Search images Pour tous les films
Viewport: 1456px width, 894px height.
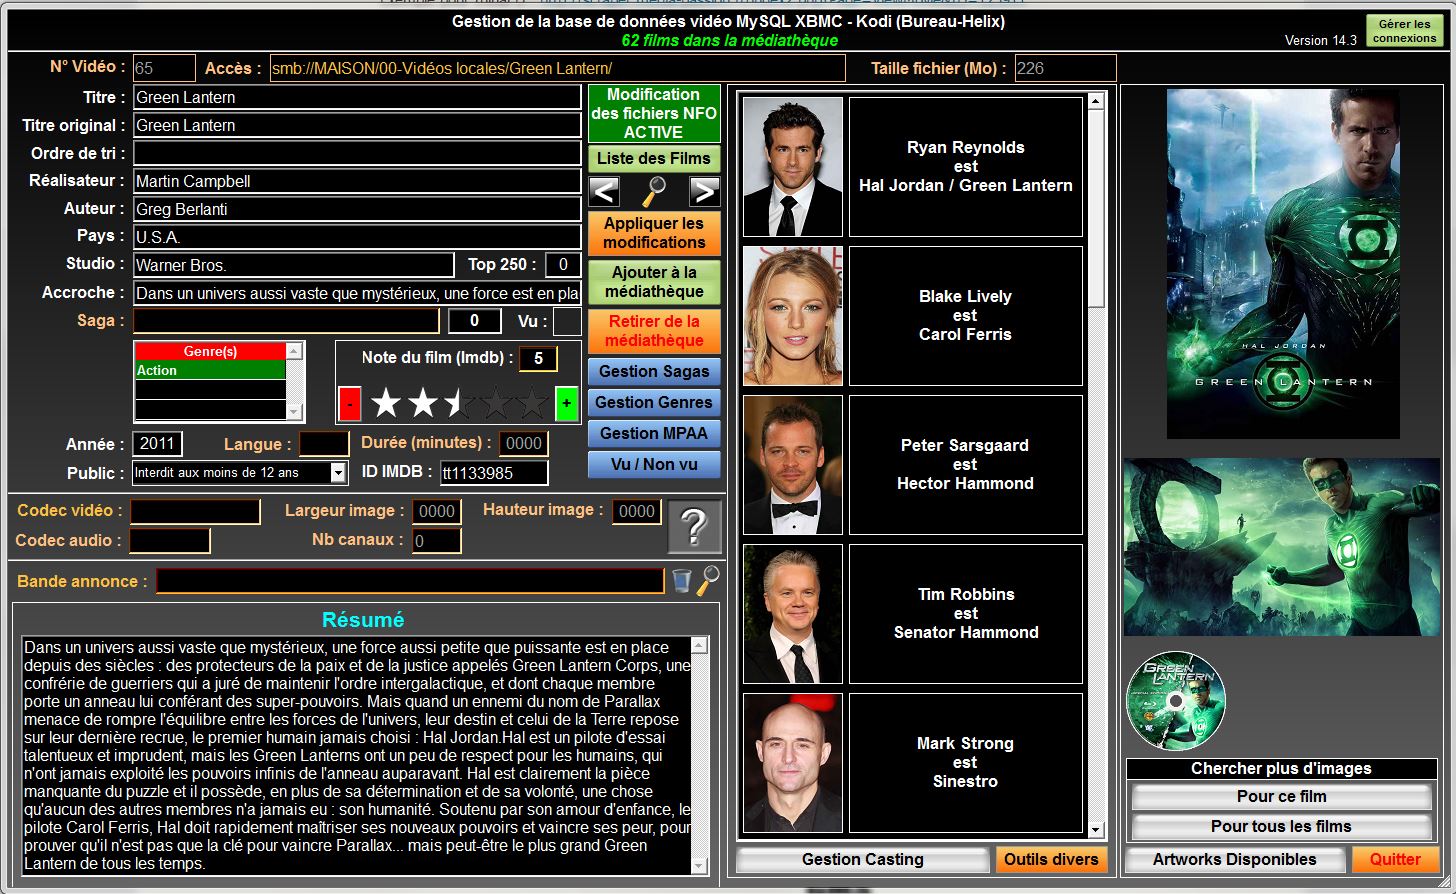pos(1281,826)
